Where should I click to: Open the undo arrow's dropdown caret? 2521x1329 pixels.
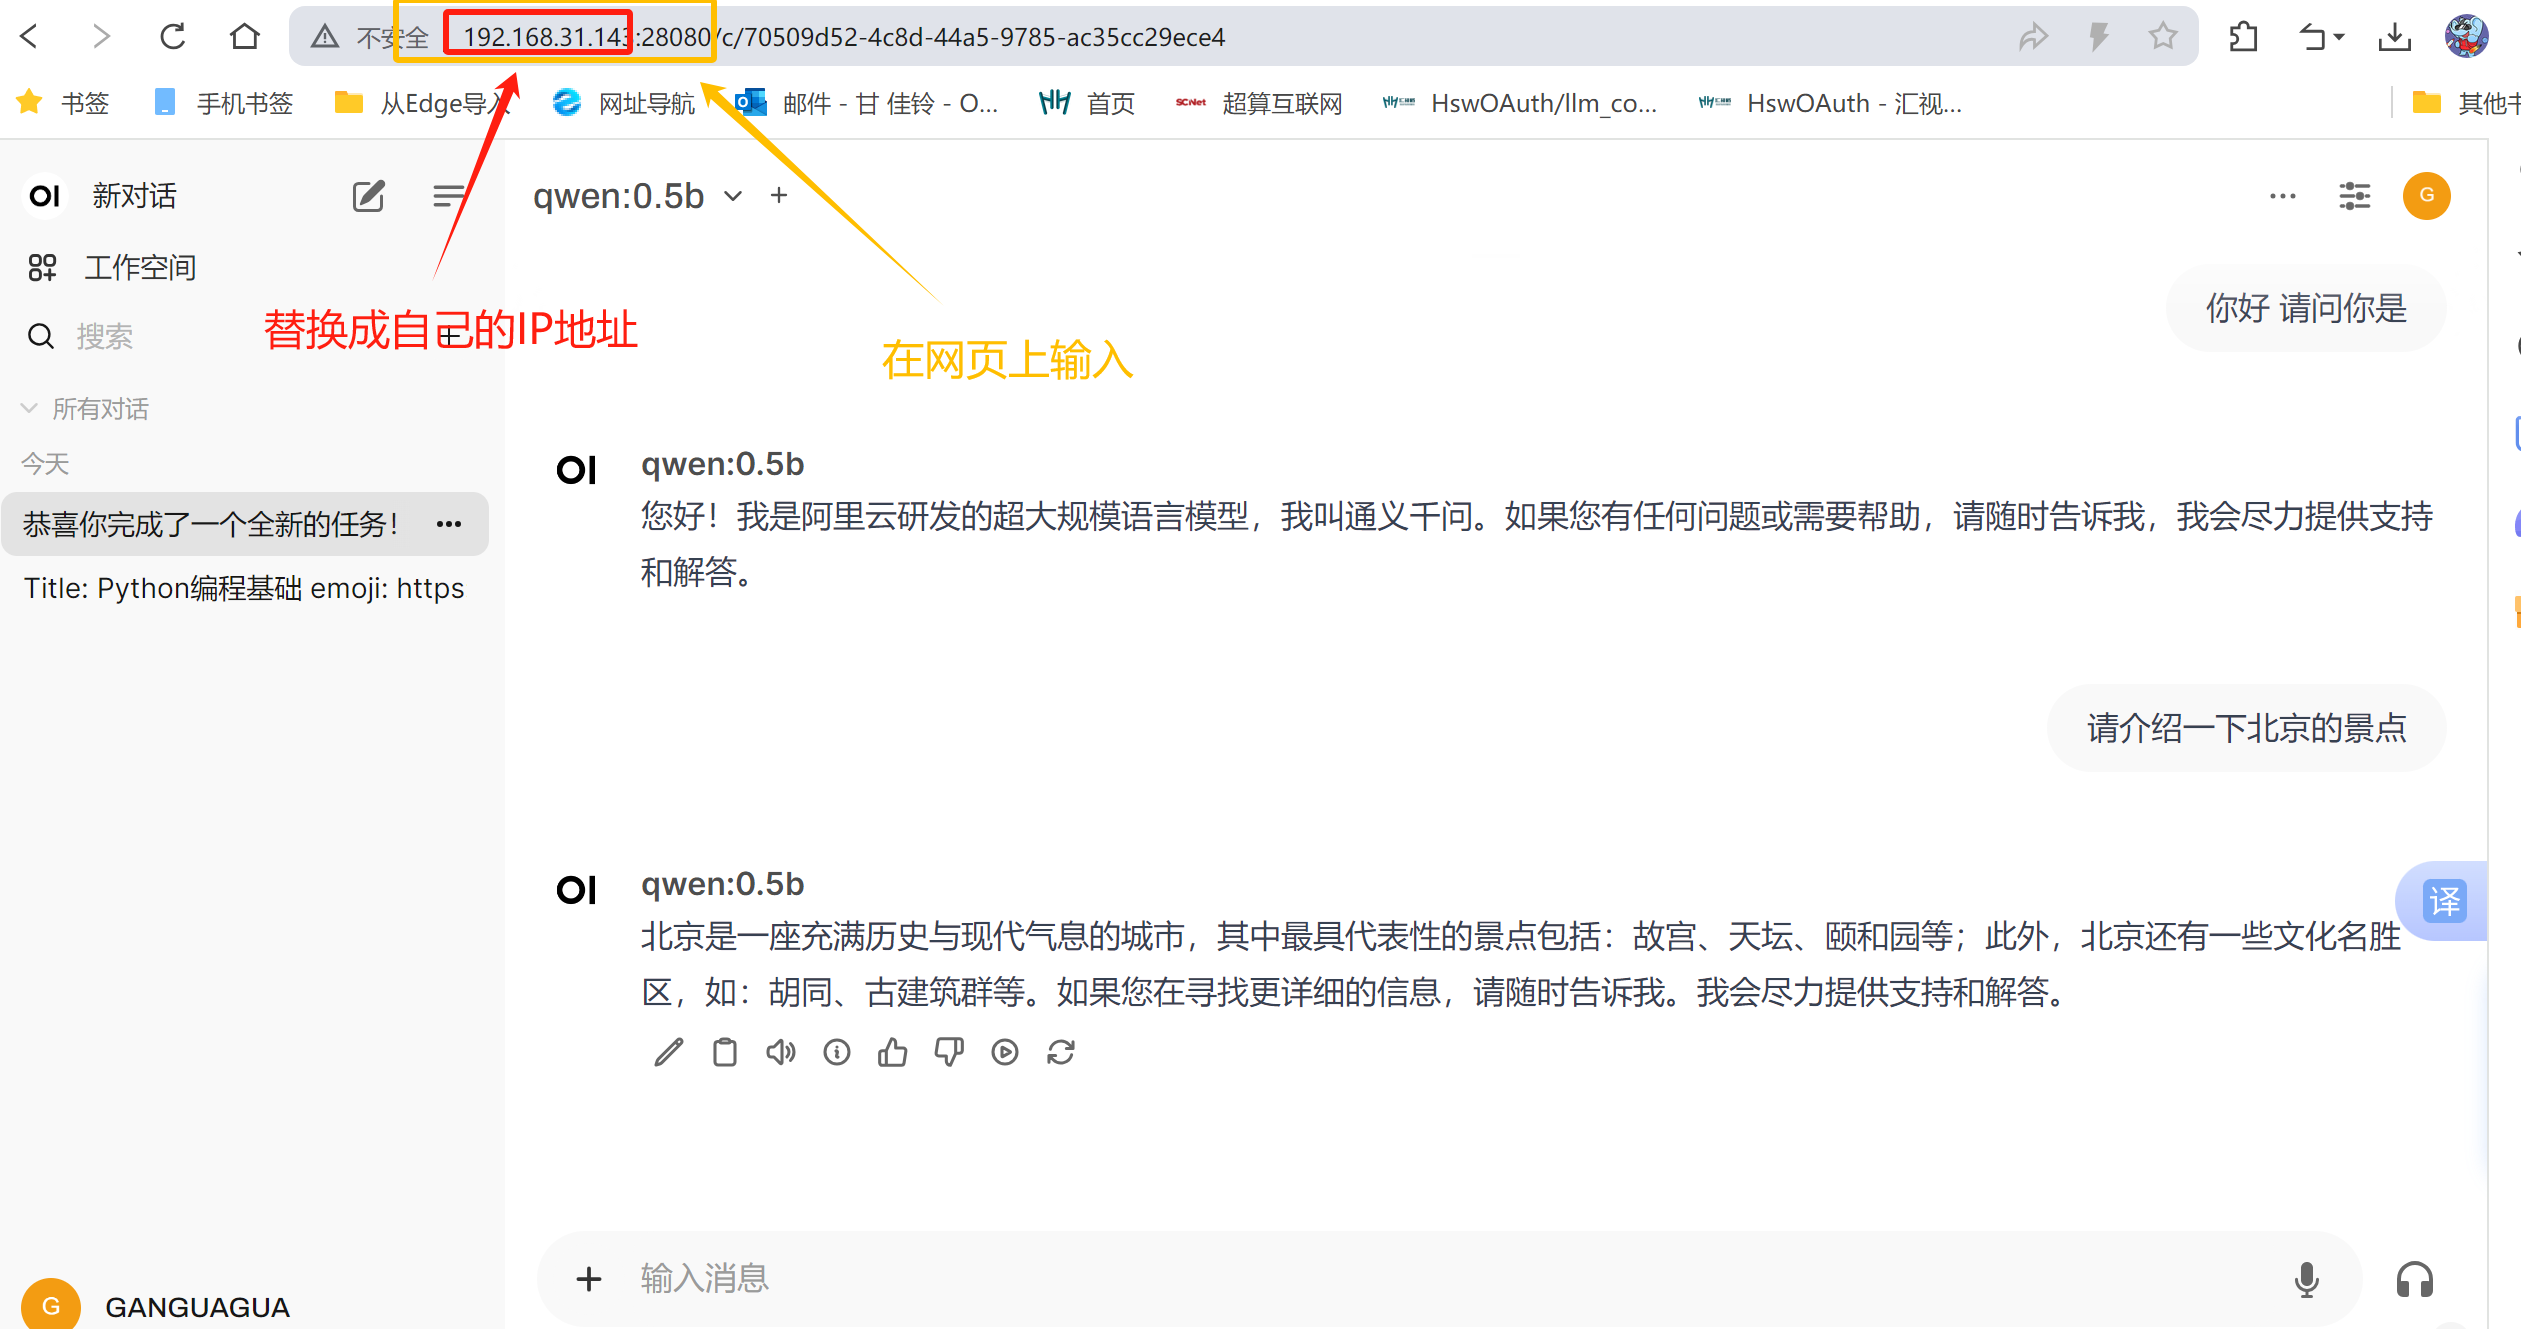2339,37
